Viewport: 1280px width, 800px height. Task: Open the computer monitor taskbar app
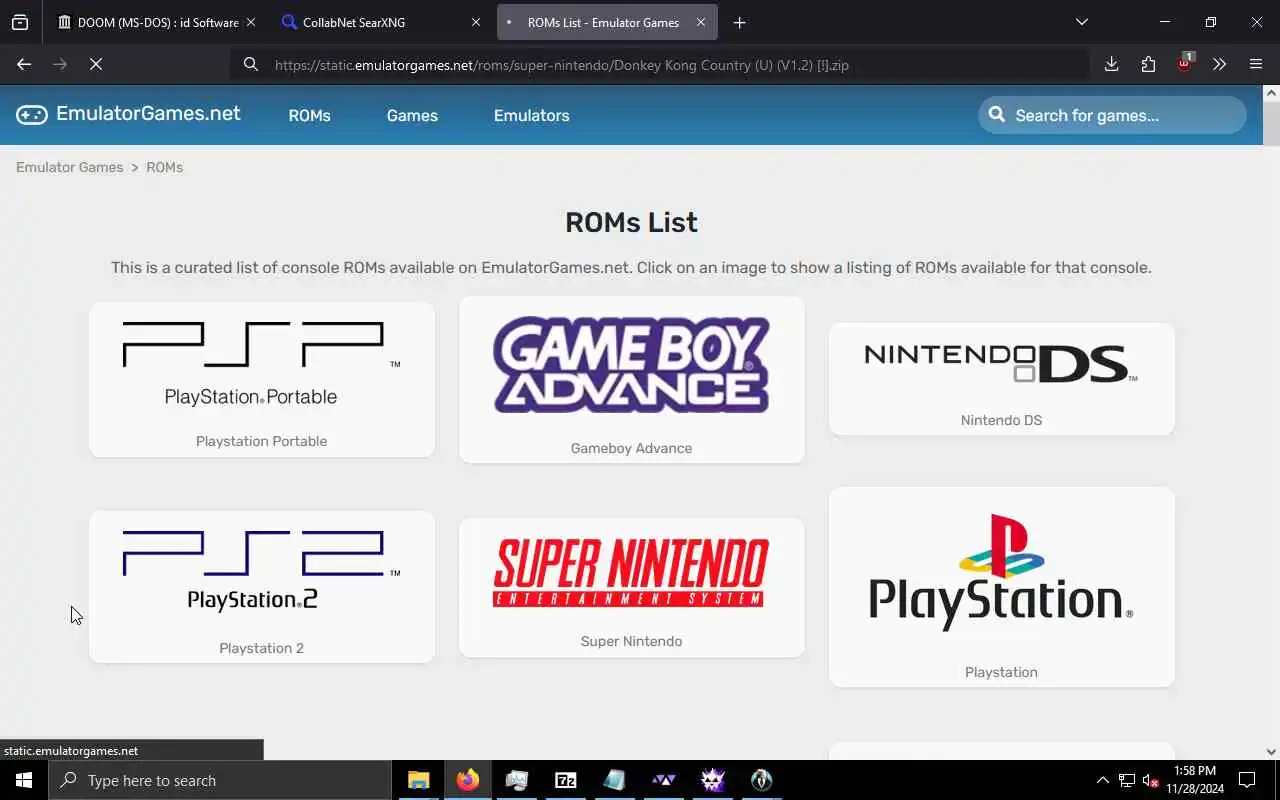516,780
